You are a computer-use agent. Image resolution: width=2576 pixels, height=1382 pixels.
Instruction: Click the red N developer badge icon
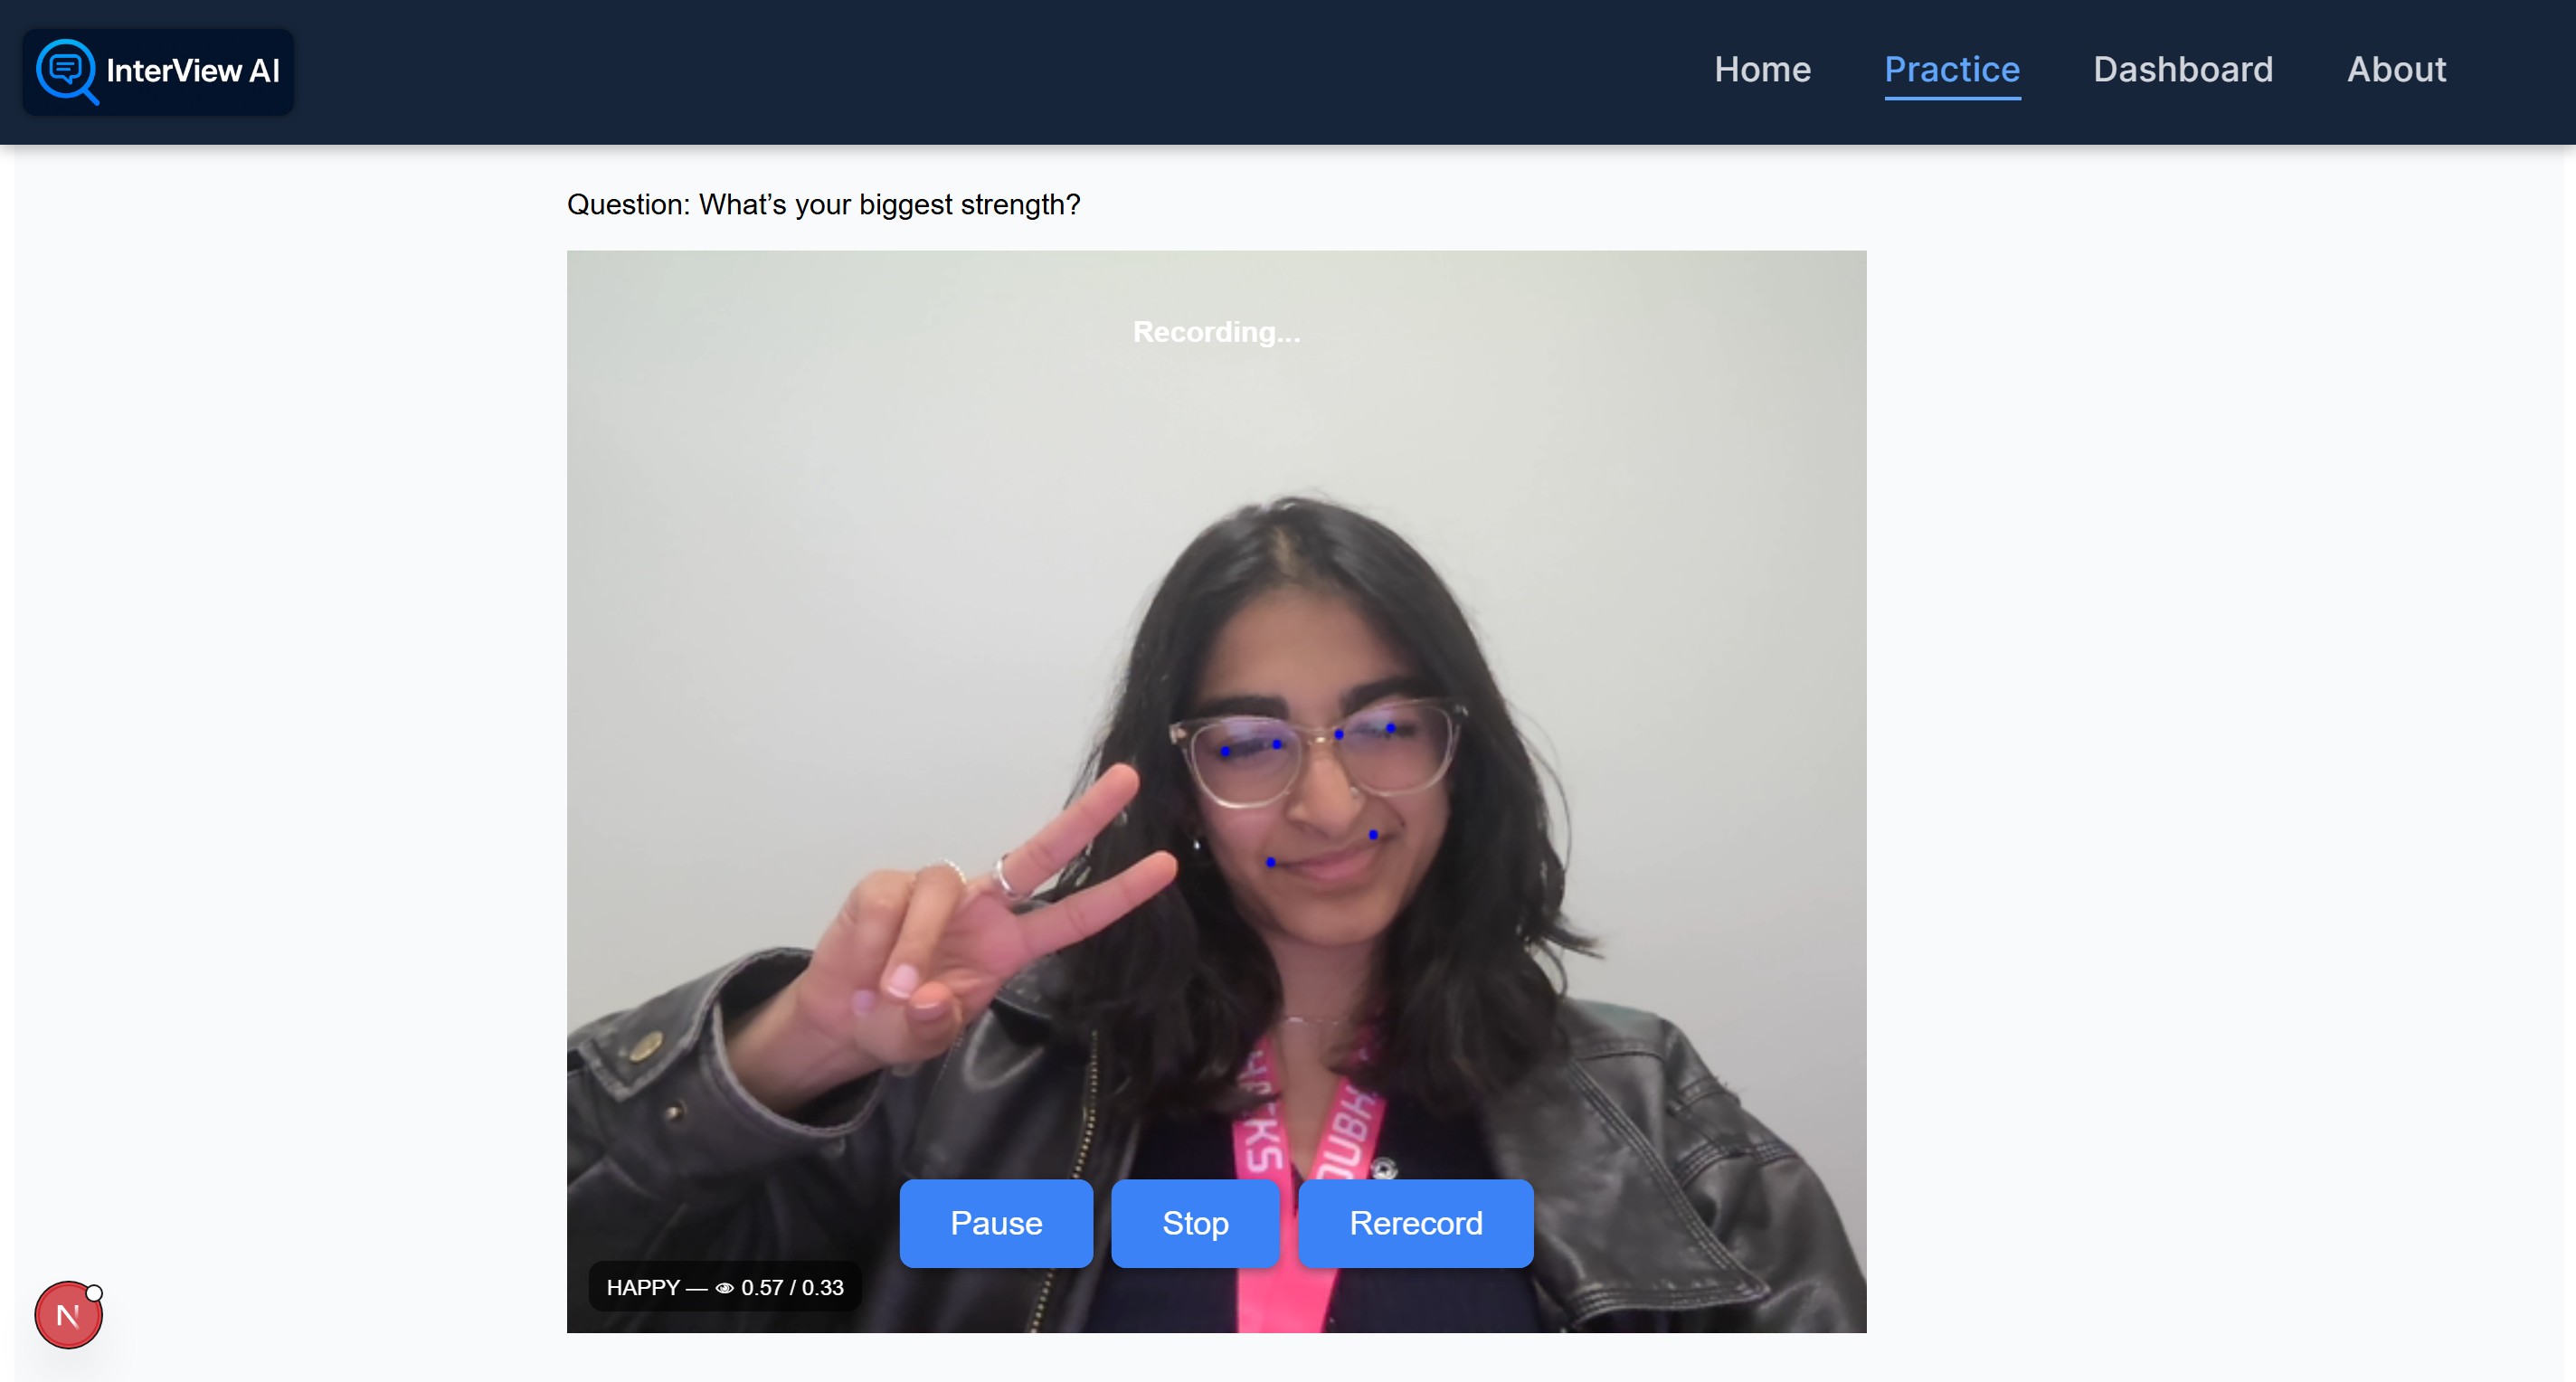[x=67, y=1316]
